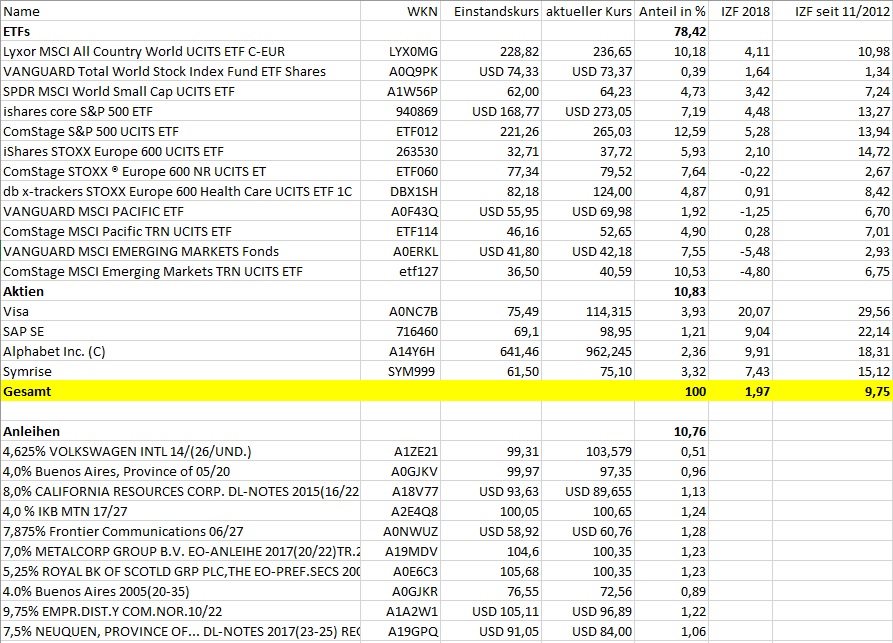Select the 'SAP SE' name cell

point(180,331)
